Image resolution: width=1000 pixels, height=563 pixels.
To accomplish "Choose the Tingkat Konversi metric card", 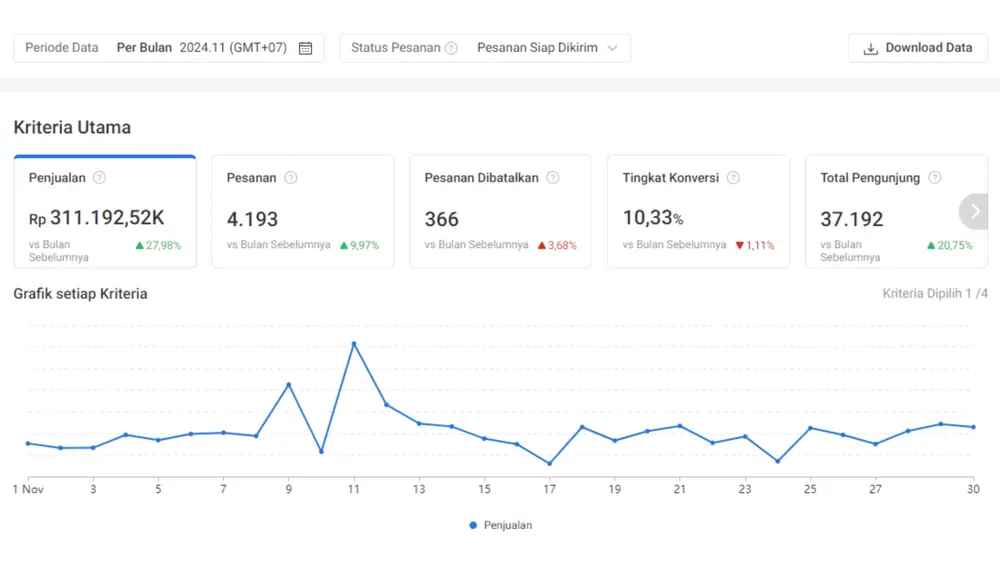I will (x=698, y=212).
